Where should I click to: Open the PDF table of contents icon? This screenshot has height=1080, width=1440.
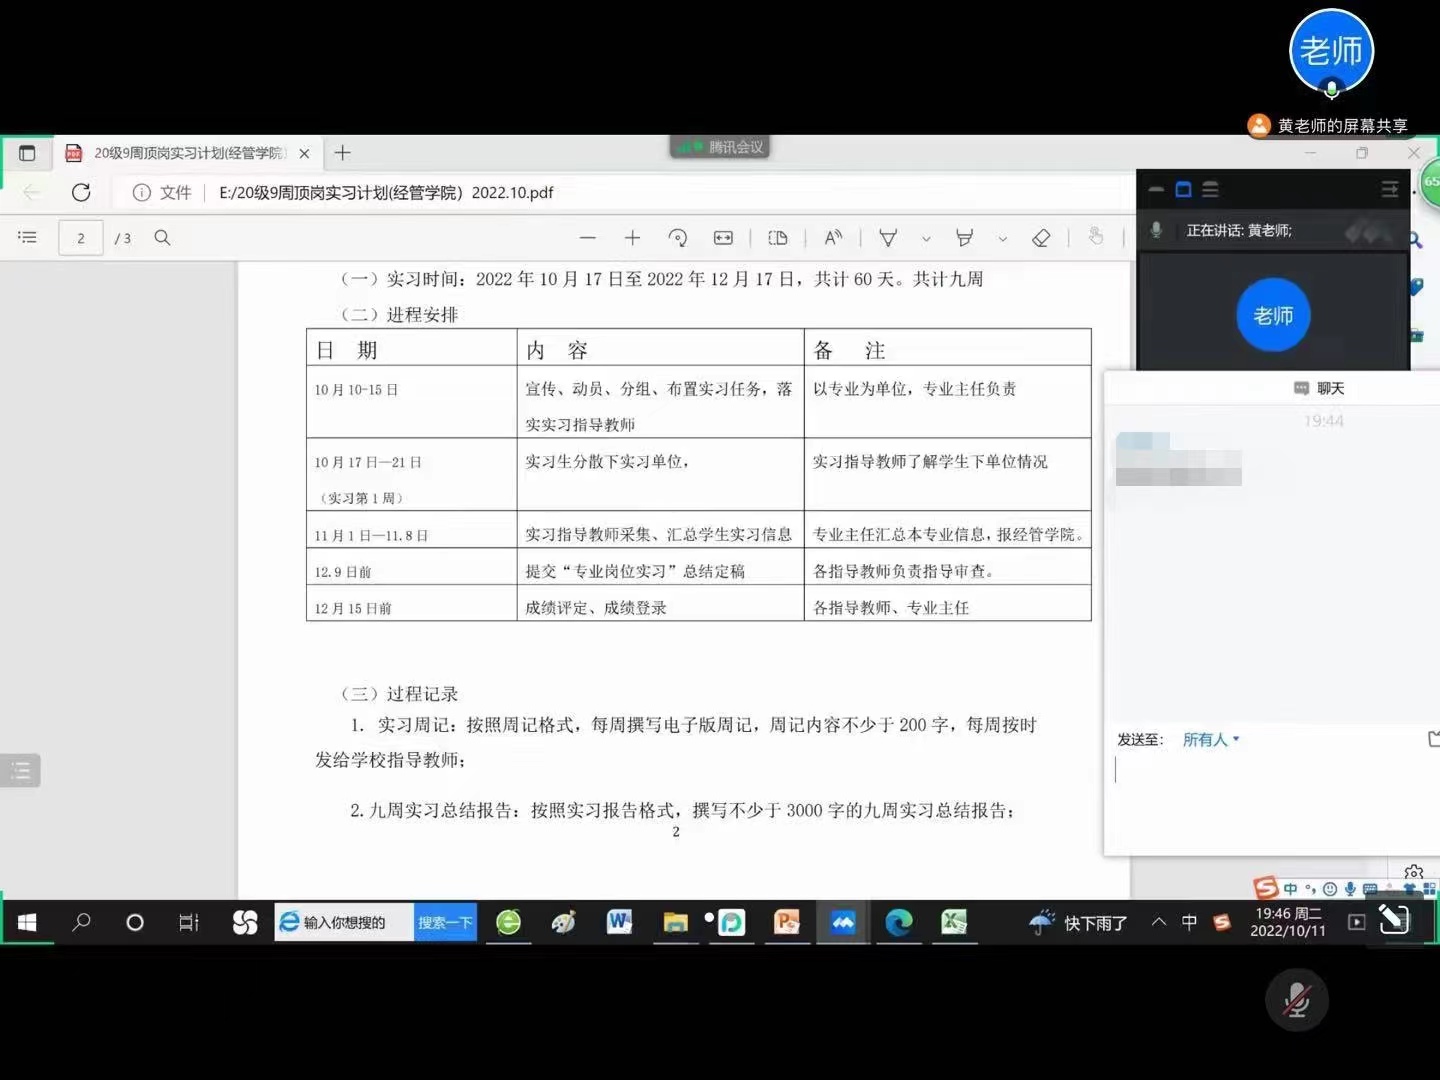click(x=28, y=238)
